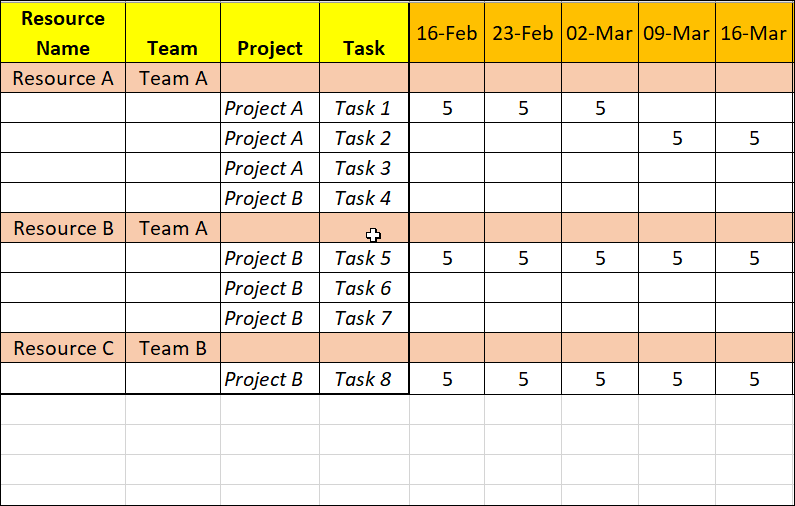Screen dimensions: 795x506
Task: Select the Task 4 cell
Action: [364, 198]
